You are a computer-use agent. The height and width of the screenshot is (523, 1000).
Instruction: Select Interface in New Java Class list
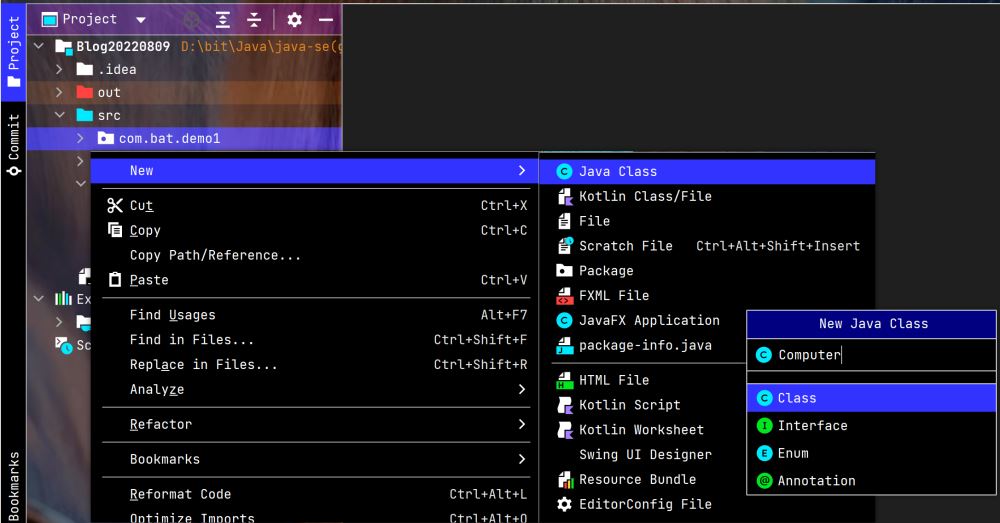click(x=812, y=425)
